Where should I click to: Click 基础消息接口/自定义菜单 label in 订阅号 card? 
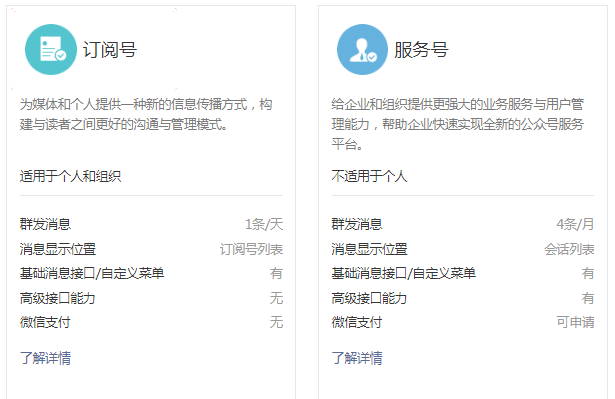(92, 273)
